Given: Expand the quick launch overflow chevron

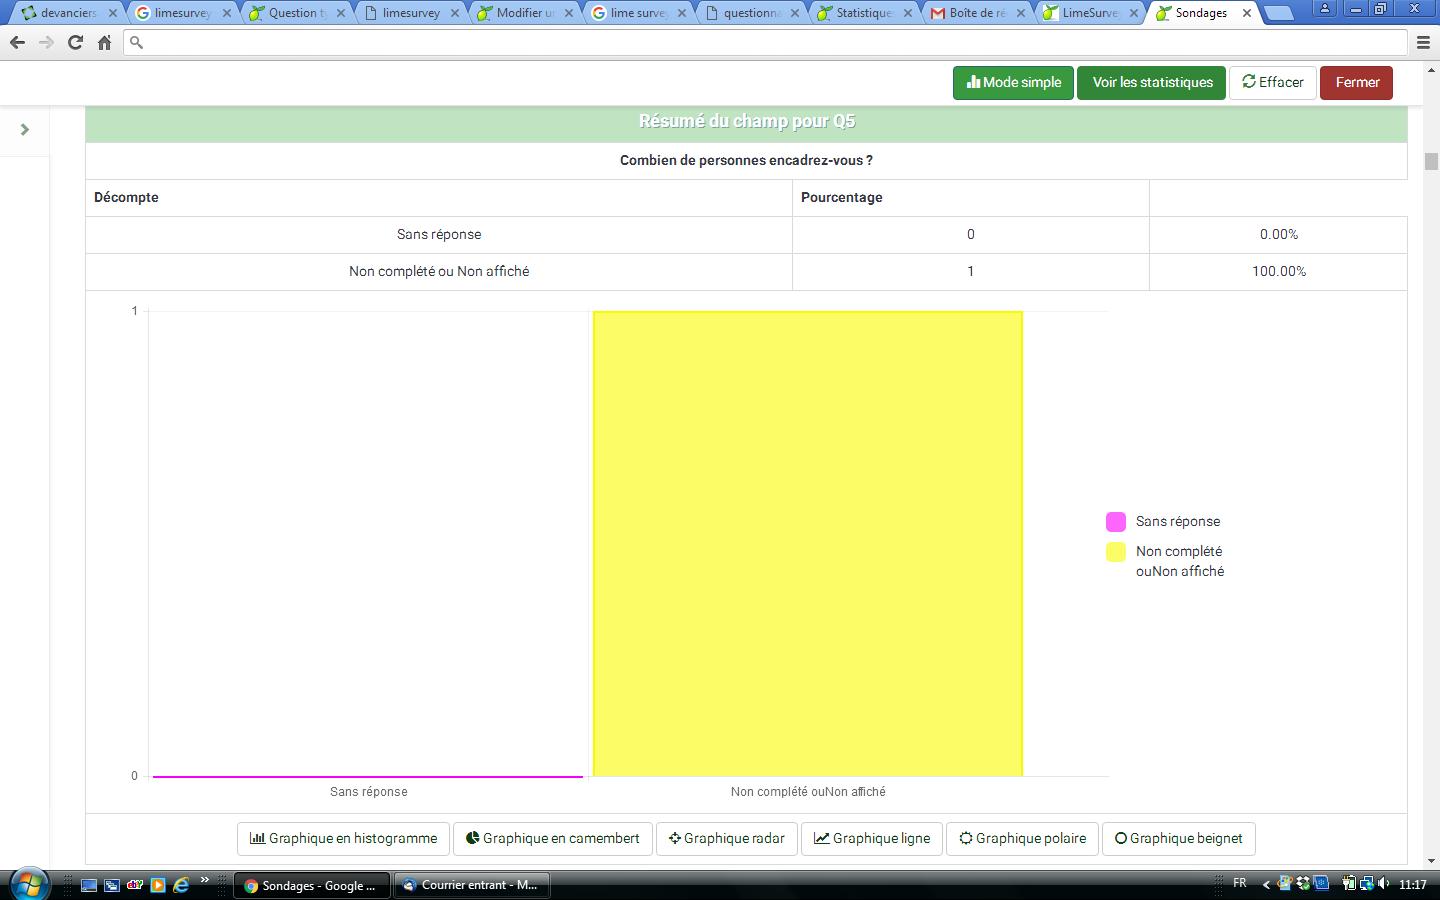Looking at the screenshot, I should [x=205, y=881].
